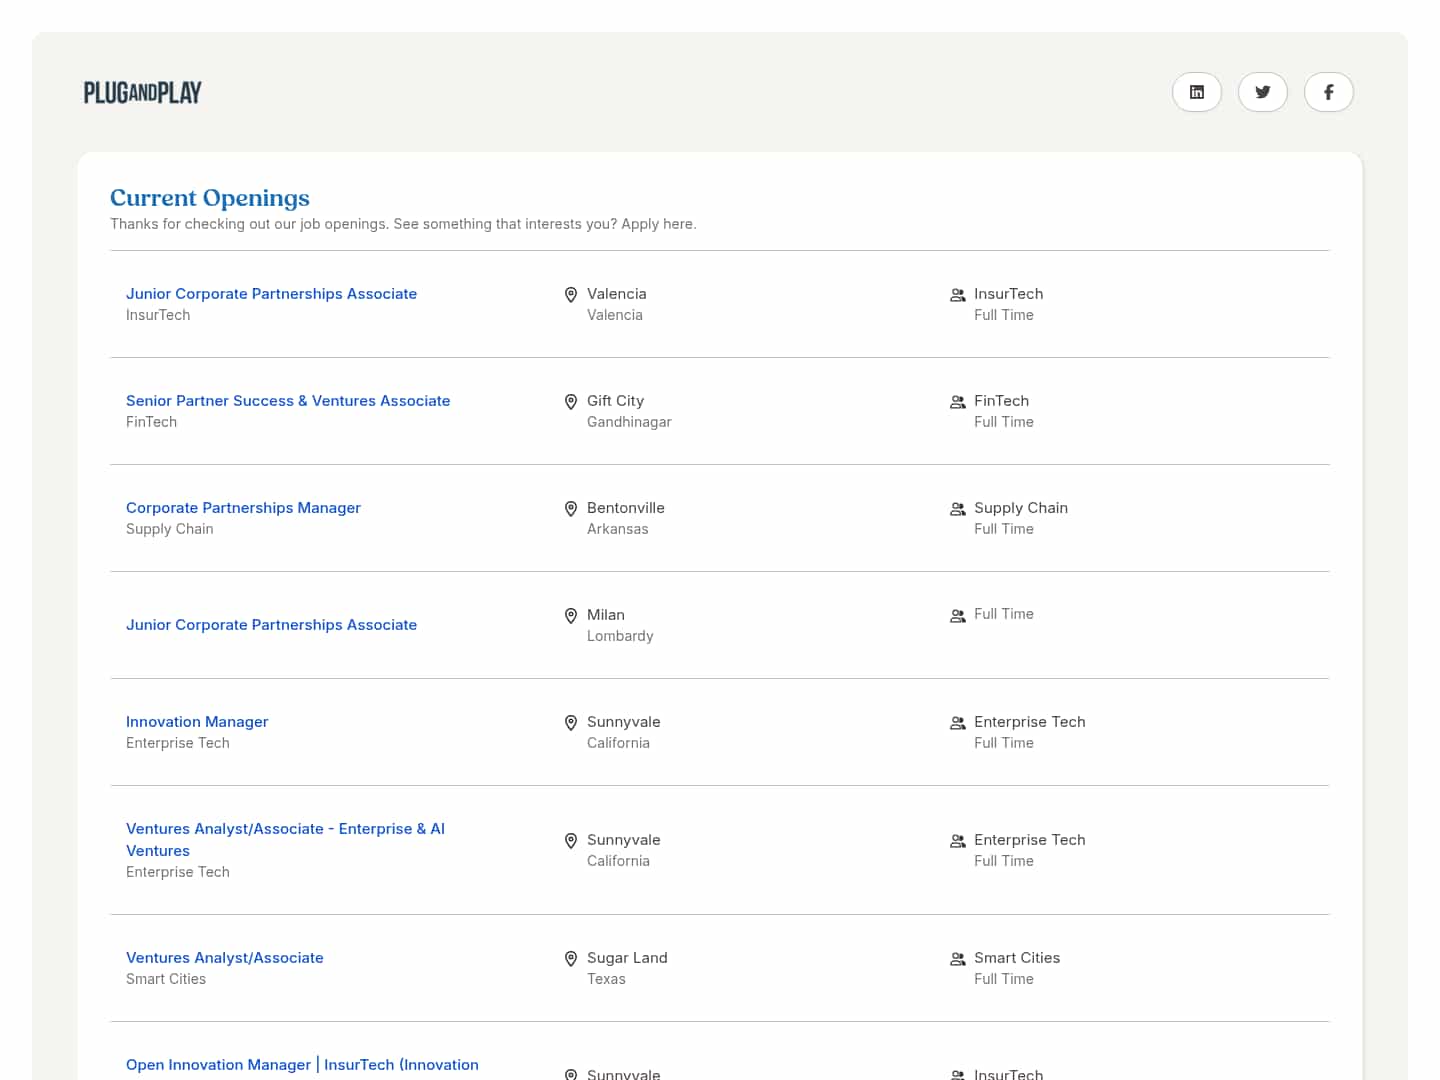This screenshot has height=1080, width=1440.
Task: Open the Corporate Partnerships Manager listing
Action: pos(243,508)
